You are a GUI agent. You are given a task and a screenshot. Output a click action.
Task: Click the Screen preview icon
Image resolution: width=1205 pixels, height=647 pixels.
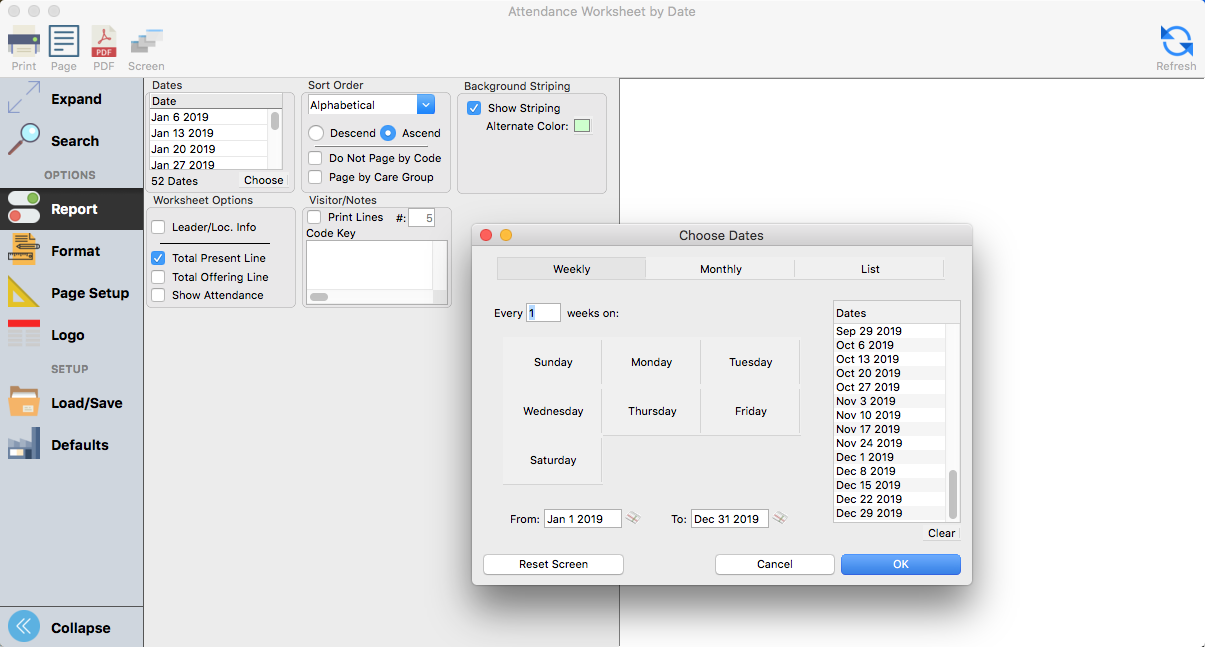click(146, 42)
